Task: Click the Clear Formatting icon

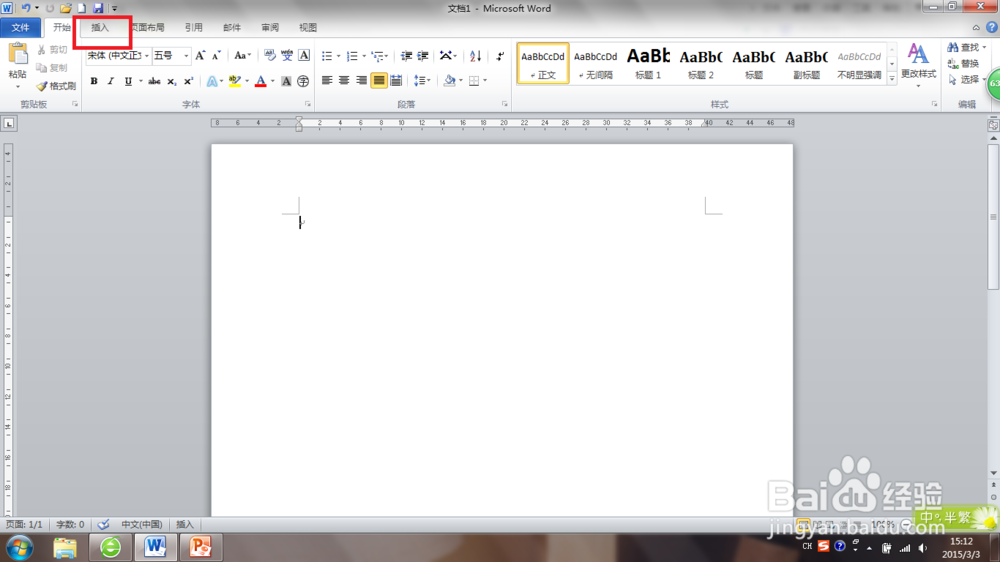Action: pyautogui.click(x=270, y=55)
